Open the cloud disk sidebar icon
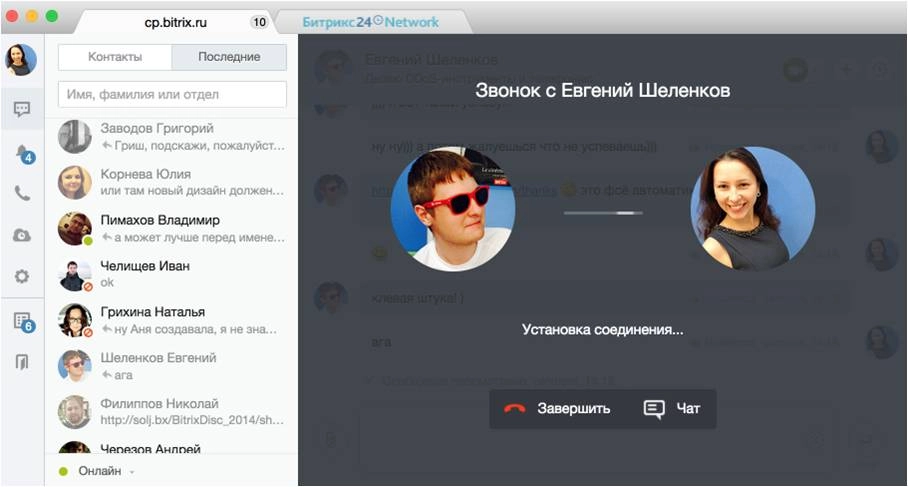The image size is (908, 487). click(x=21, y=235)
